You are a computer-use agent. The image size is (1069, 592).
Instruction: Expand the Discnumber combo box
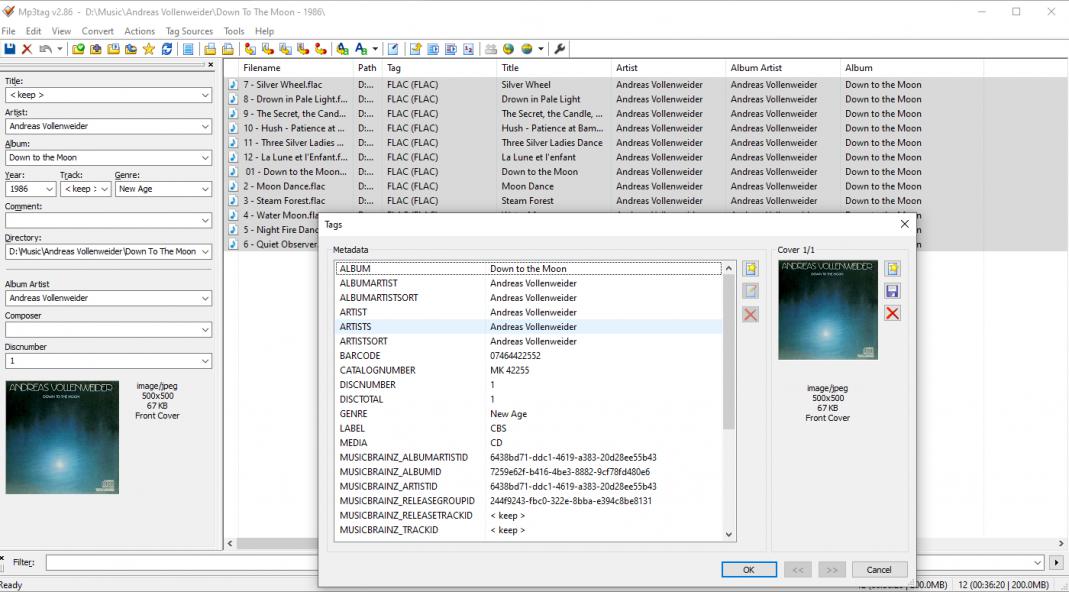tap(205, 361)
